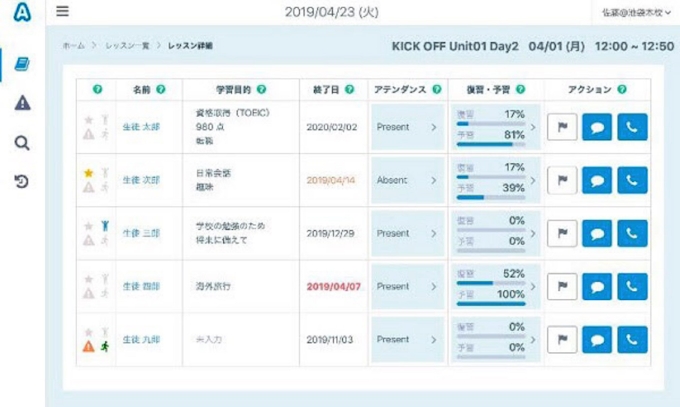This screenshot has width=680, height=407.
Task: Open the warning alerts sidebar icon
Action: [22, 103]
